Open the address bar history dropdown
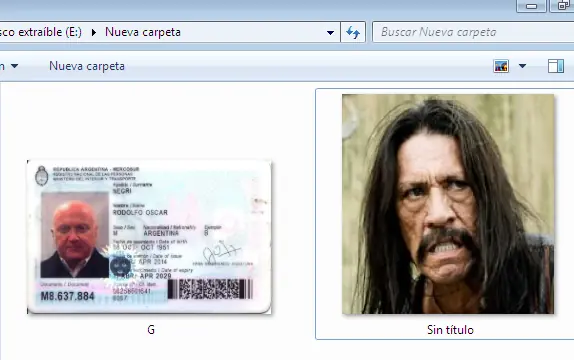This screenshot has width=574, height=360. tap(330, 33)
